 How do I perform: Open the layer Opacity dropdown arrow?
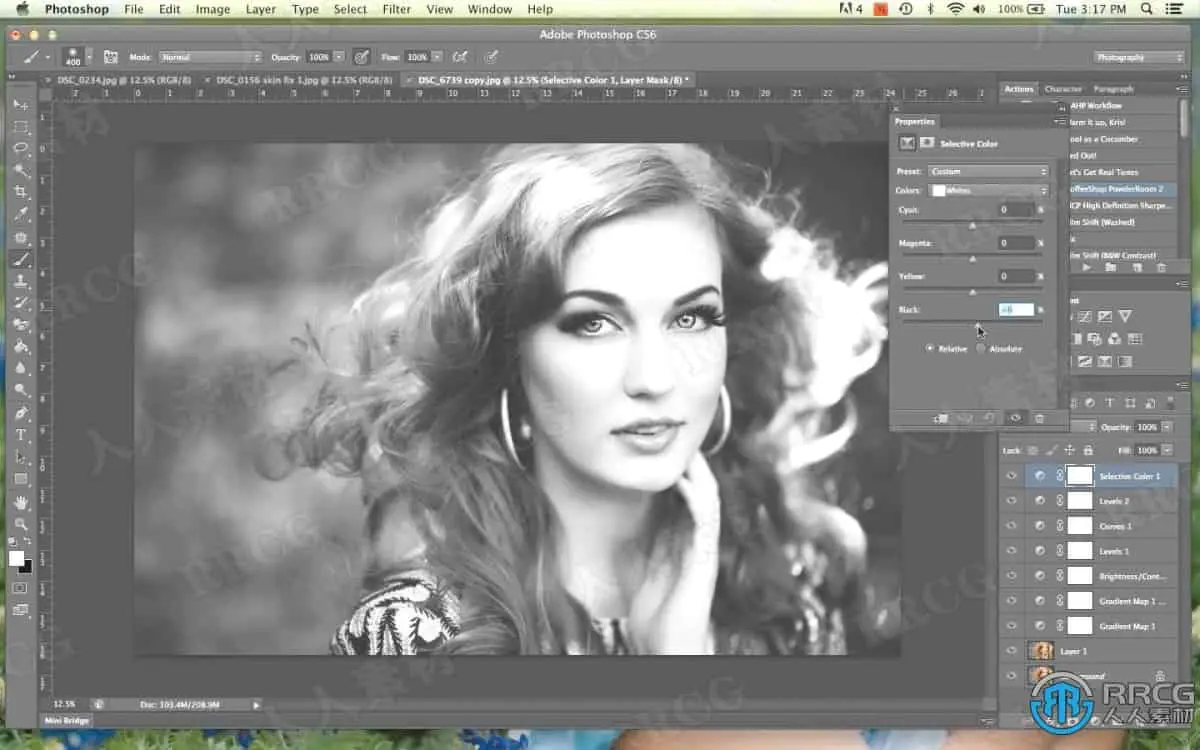click(x=1167, y=427)
